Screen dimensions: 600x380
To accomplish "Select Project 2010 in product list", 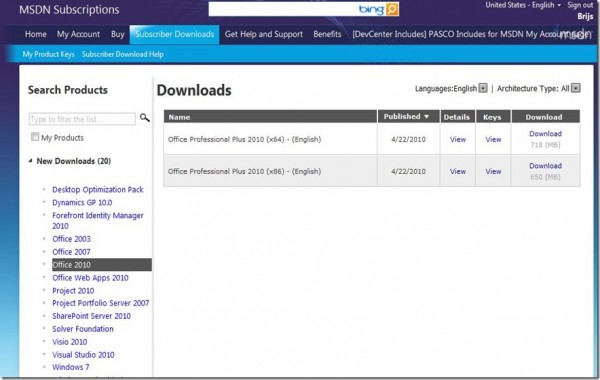I will point(73,290).
